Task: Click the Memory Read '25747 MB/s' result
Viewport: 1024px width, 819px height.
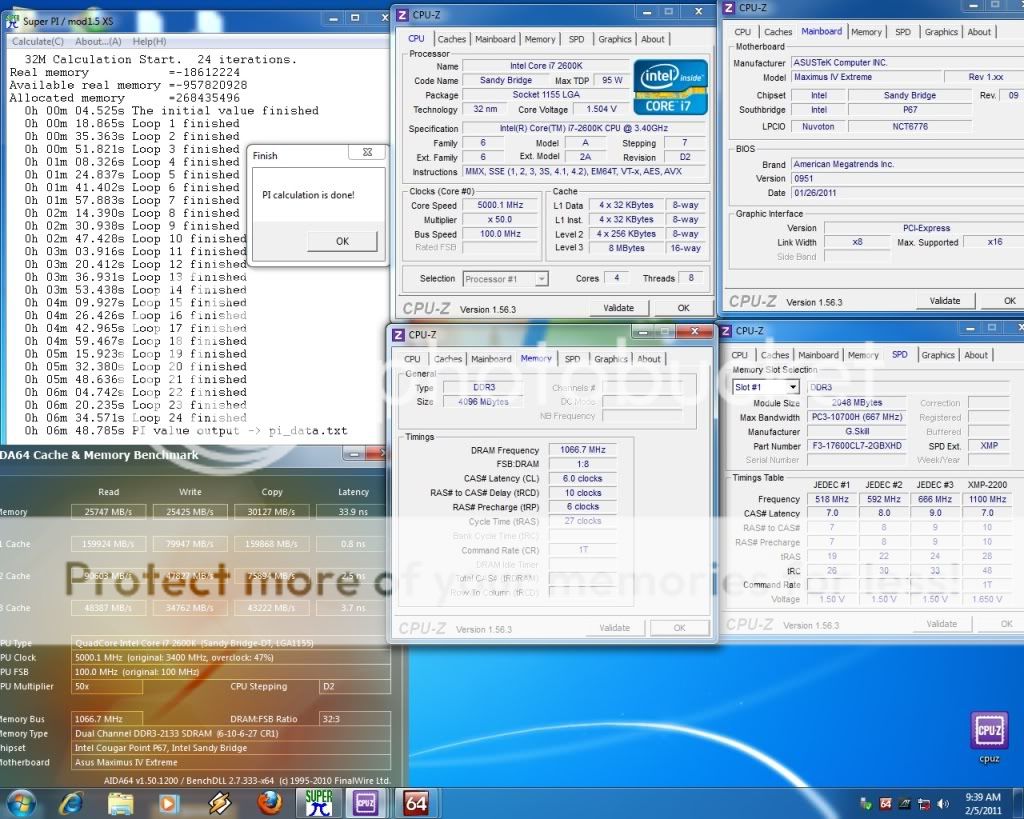Action: coord(108,512)
